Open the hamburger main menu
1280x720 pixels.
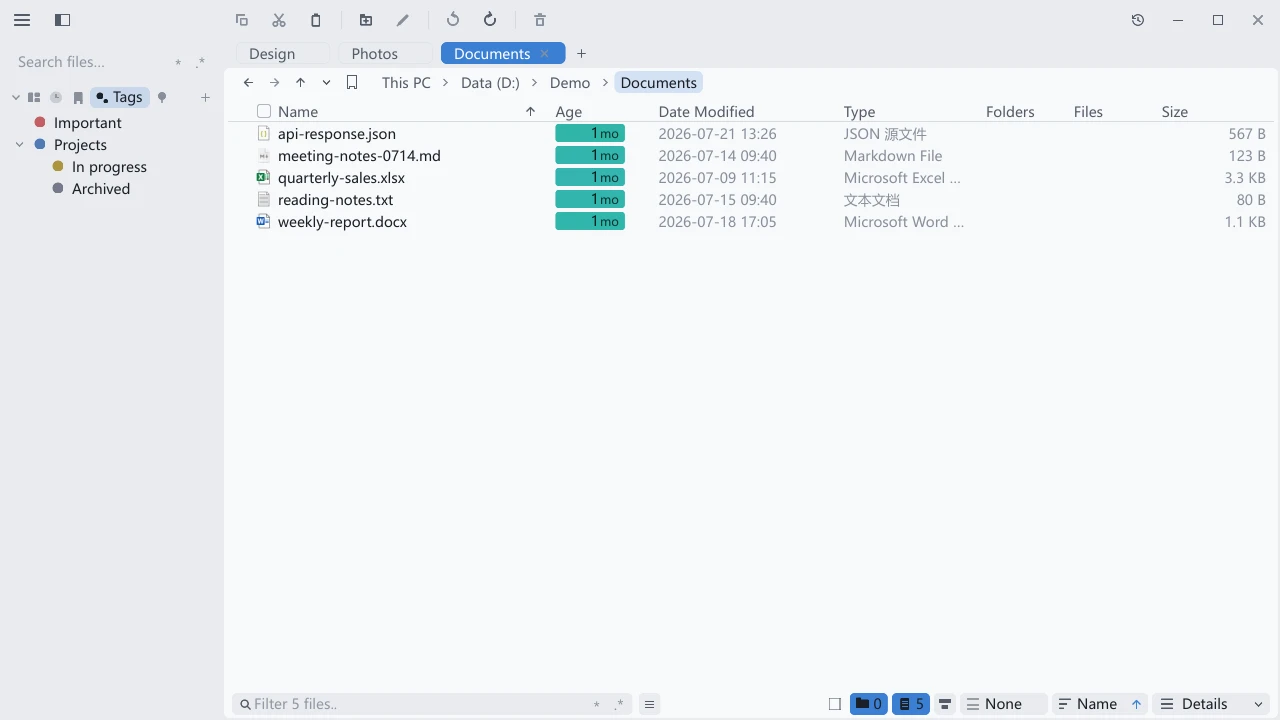pyautogui.click(x=22, y=20)
